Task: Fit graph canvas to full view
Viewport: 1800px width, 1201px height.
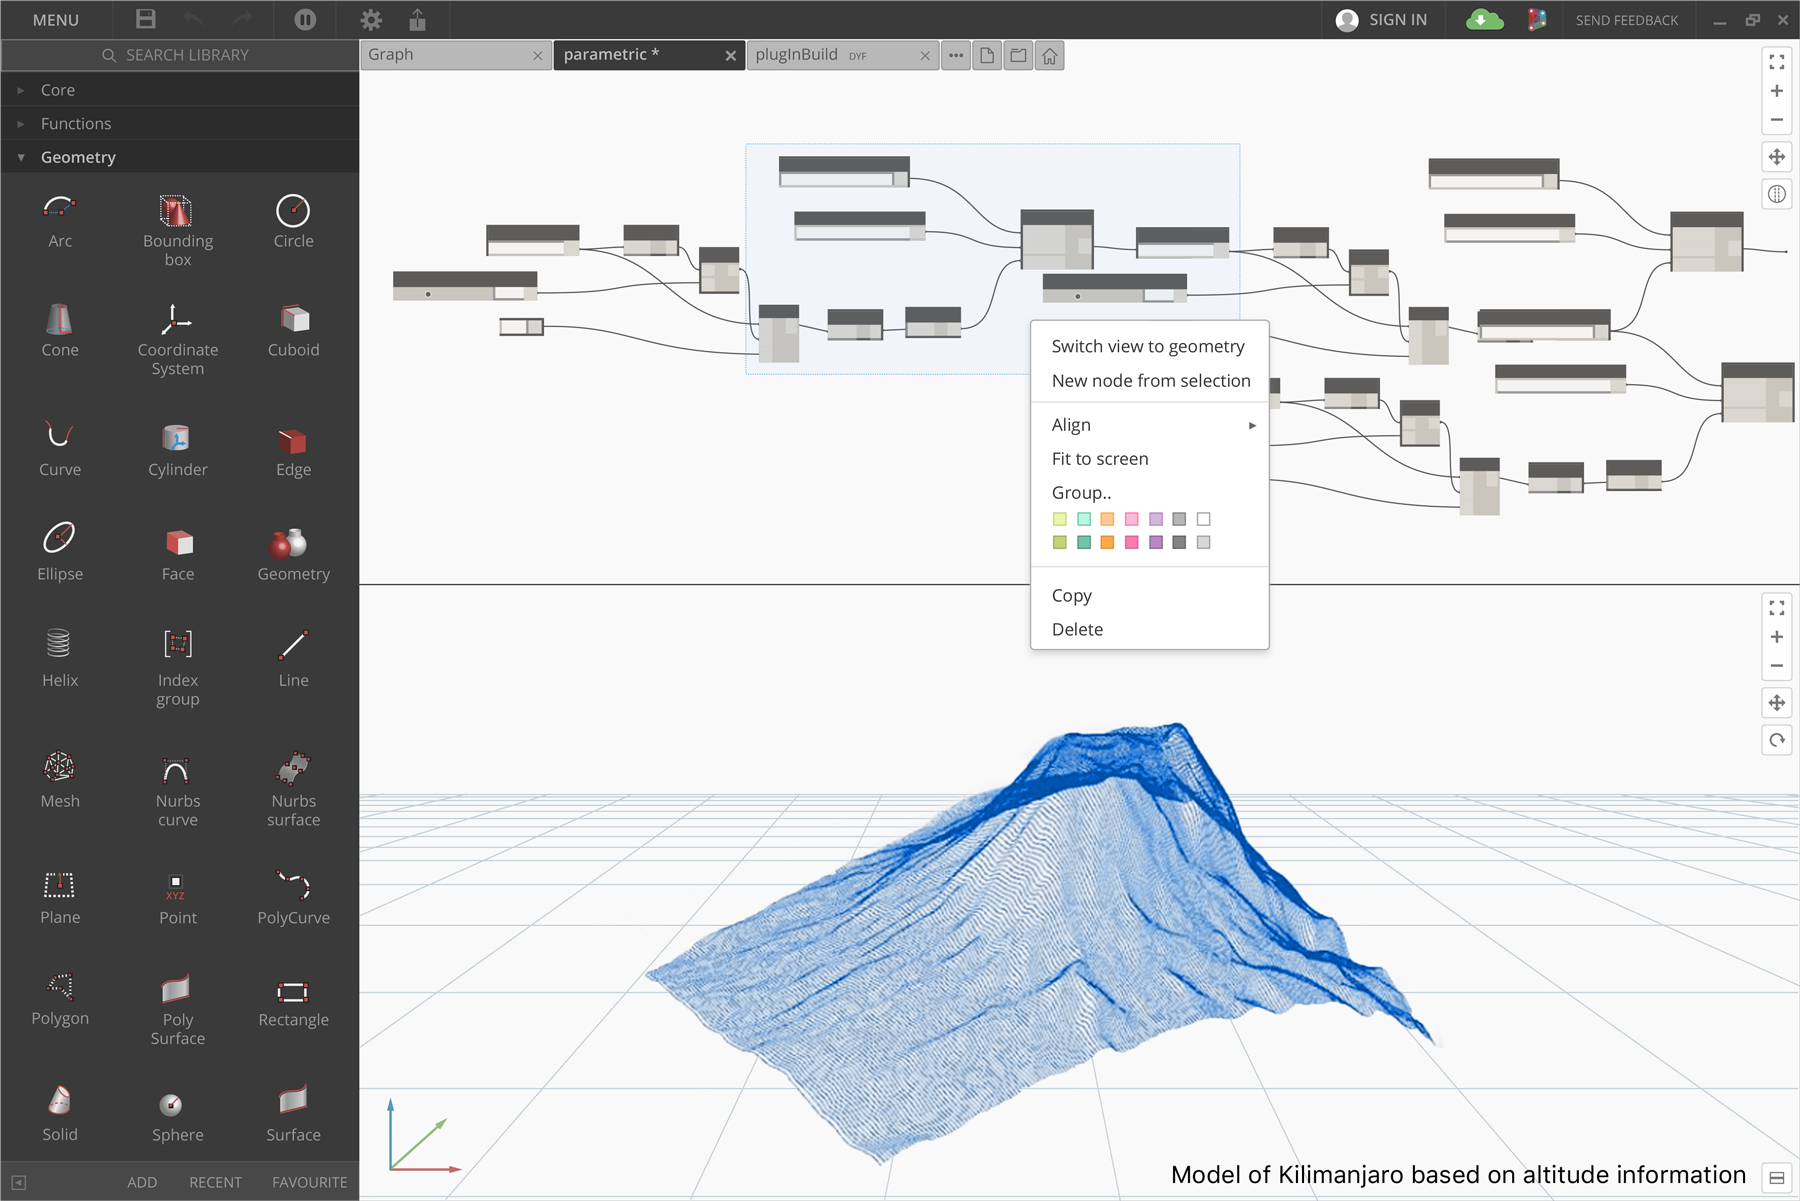Action: 1776,62
